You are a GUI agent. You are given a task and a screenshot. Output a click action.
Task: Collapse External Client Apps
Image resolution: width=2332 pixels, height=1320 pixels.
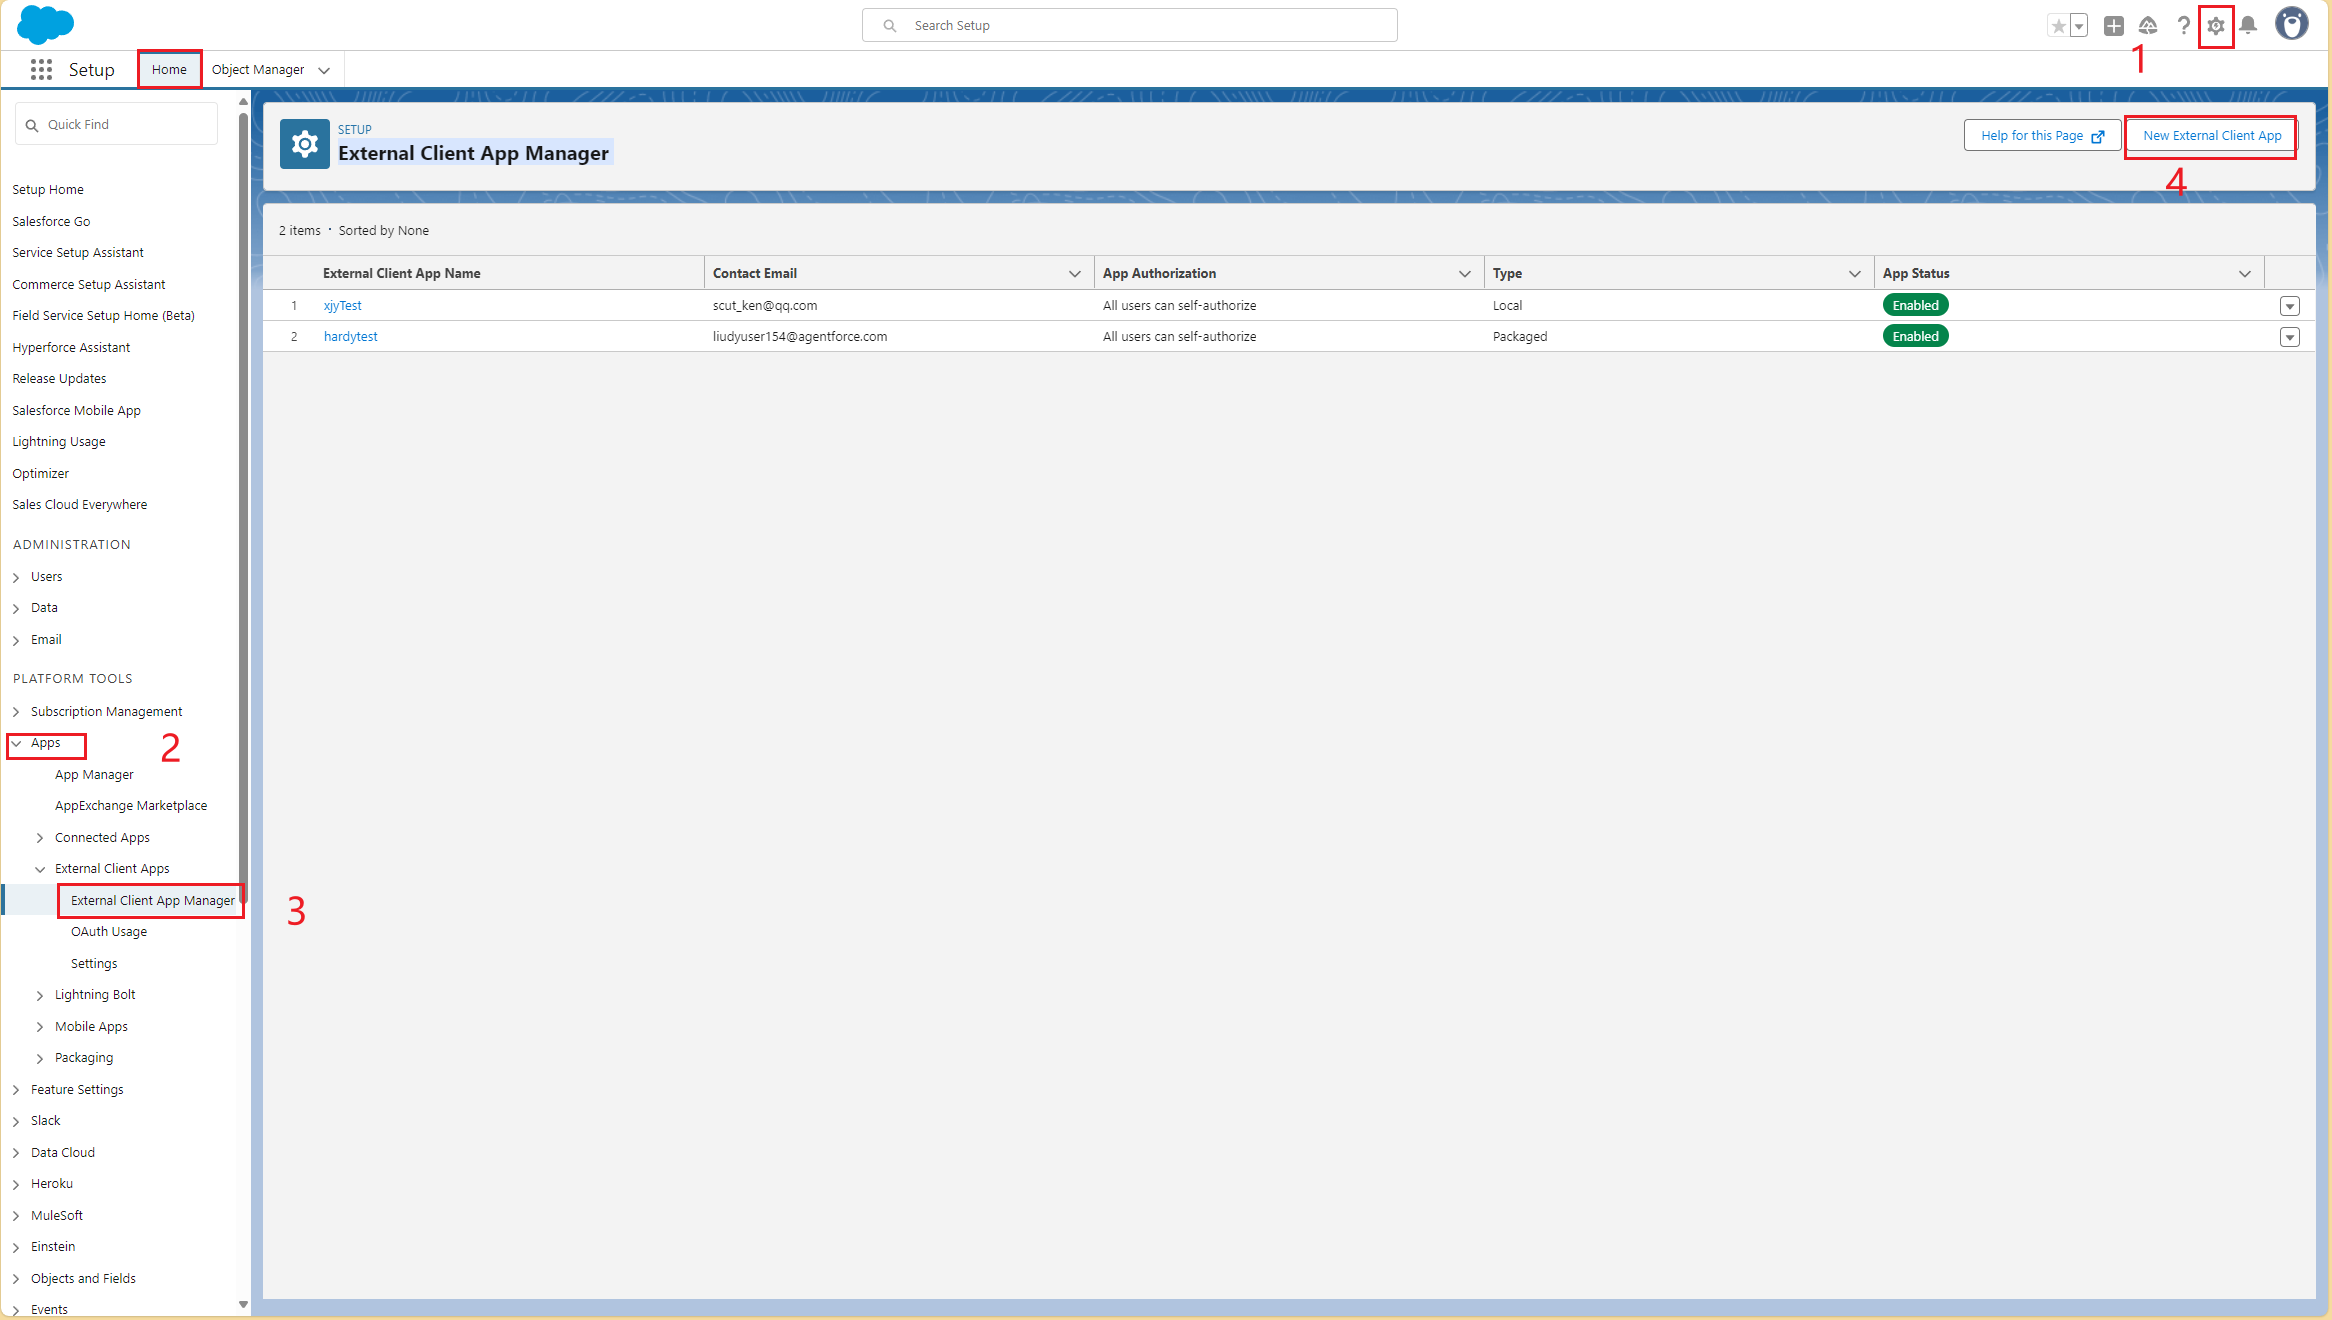point(40,869)
